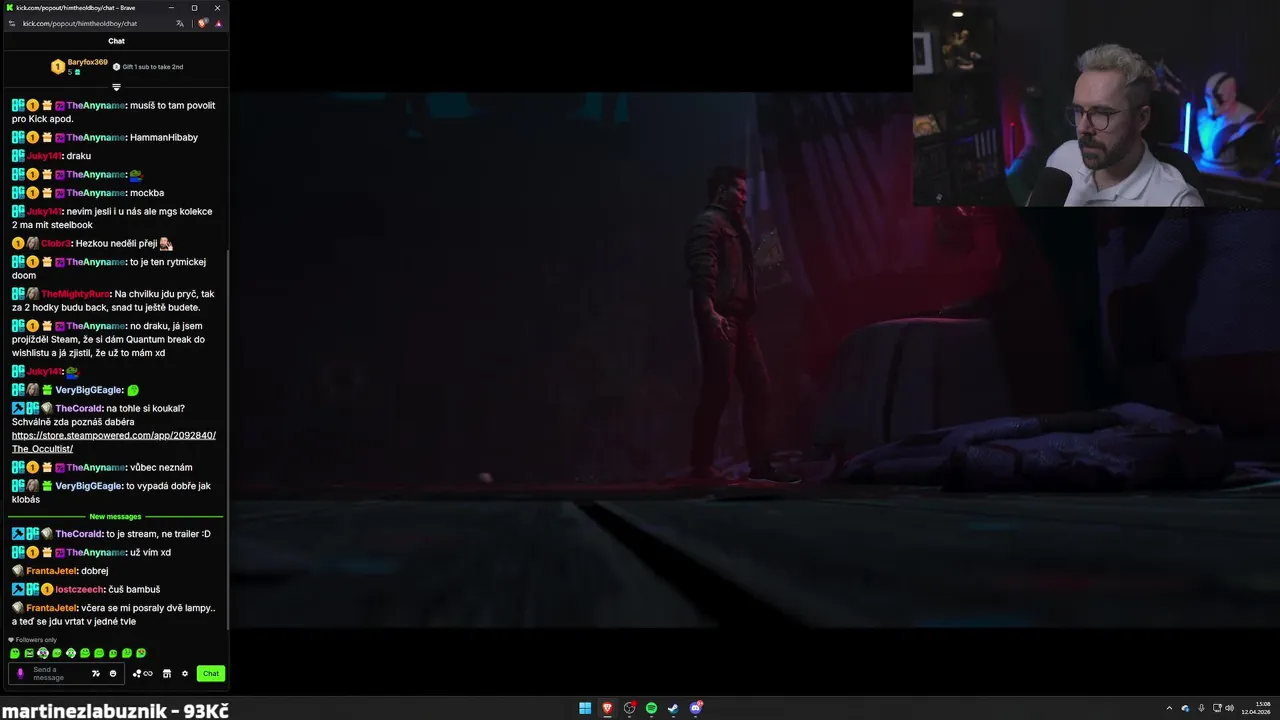View site settings icon left of URL
The height and width of the screenshot is (720, 1280).
click(x=12, y=23)
